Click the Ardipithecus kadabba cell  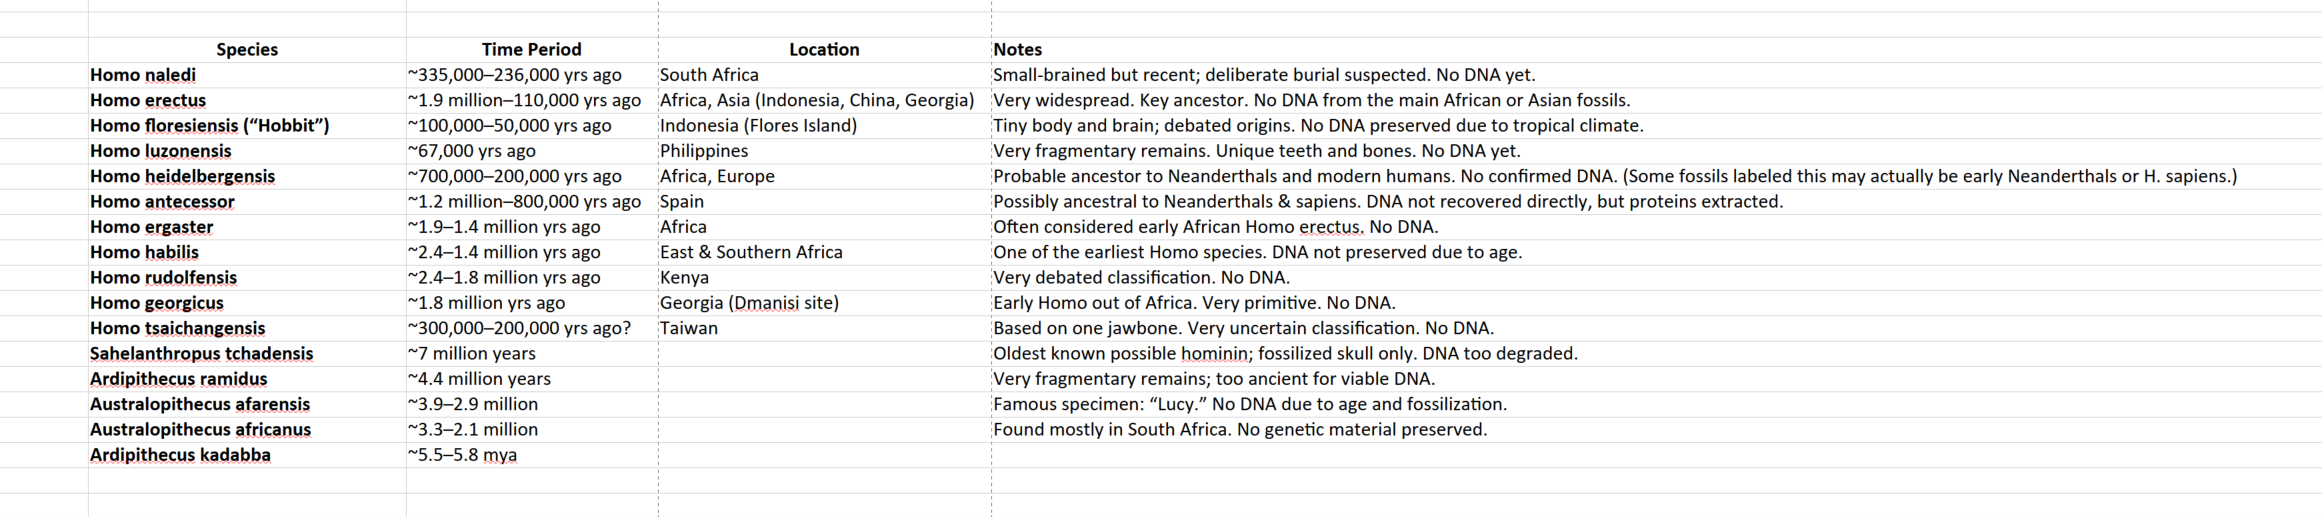click(x=247, y=455)
